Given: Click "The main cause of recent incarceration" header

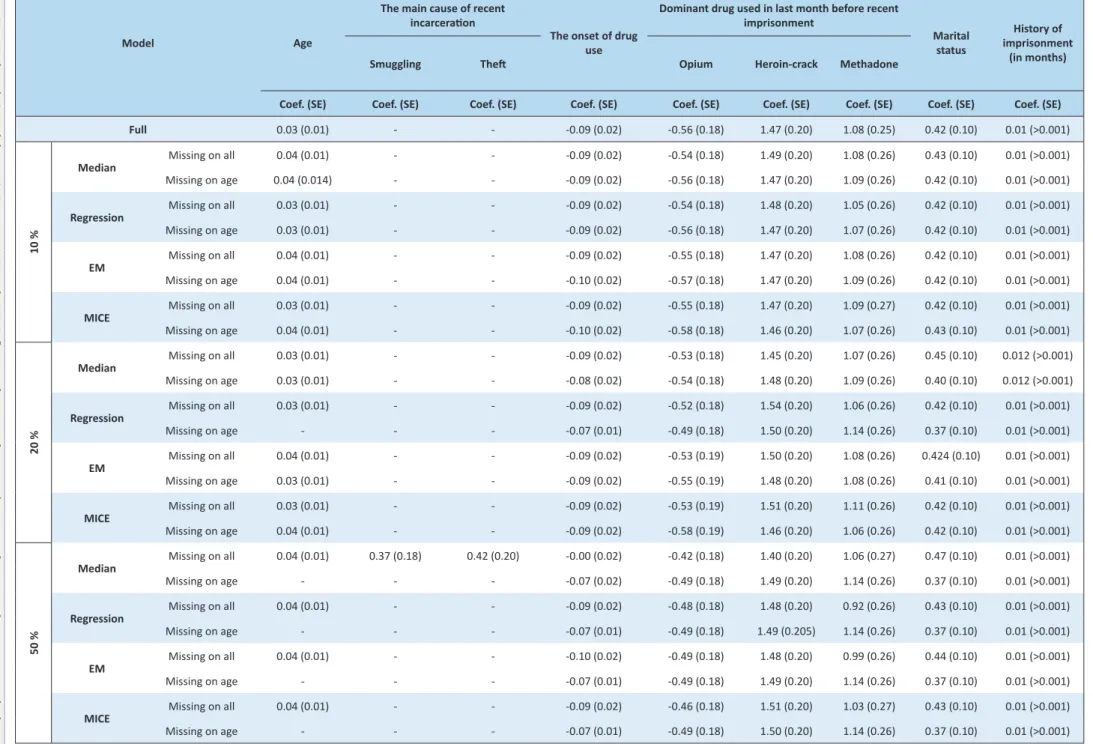Looking at the screenshot, I should point(443,15).
